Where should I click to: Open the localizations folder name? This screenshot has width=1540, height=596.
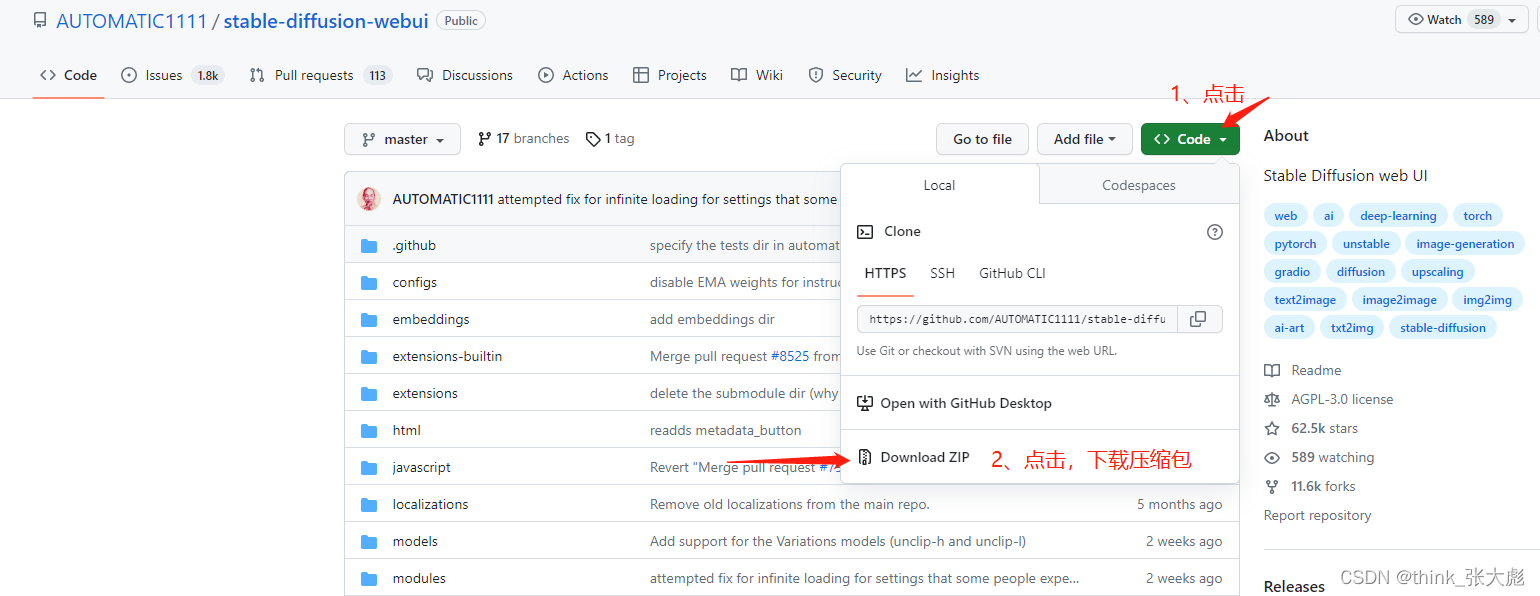click(430, 504)
